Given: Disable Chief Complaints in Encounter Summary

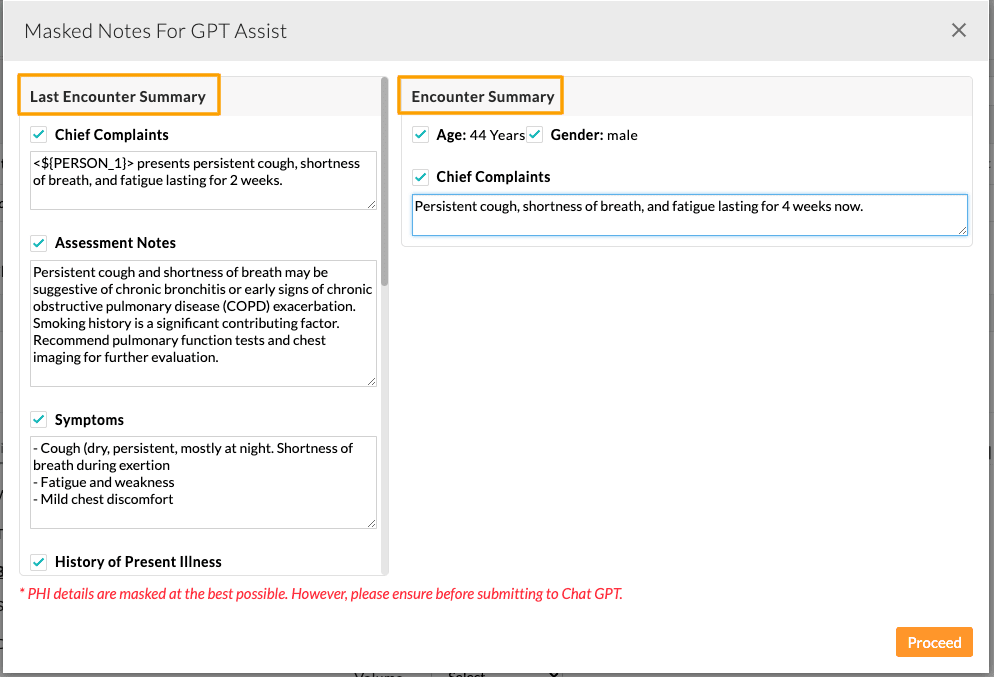Looking at the screenshot, I should [x=420, y=177].
